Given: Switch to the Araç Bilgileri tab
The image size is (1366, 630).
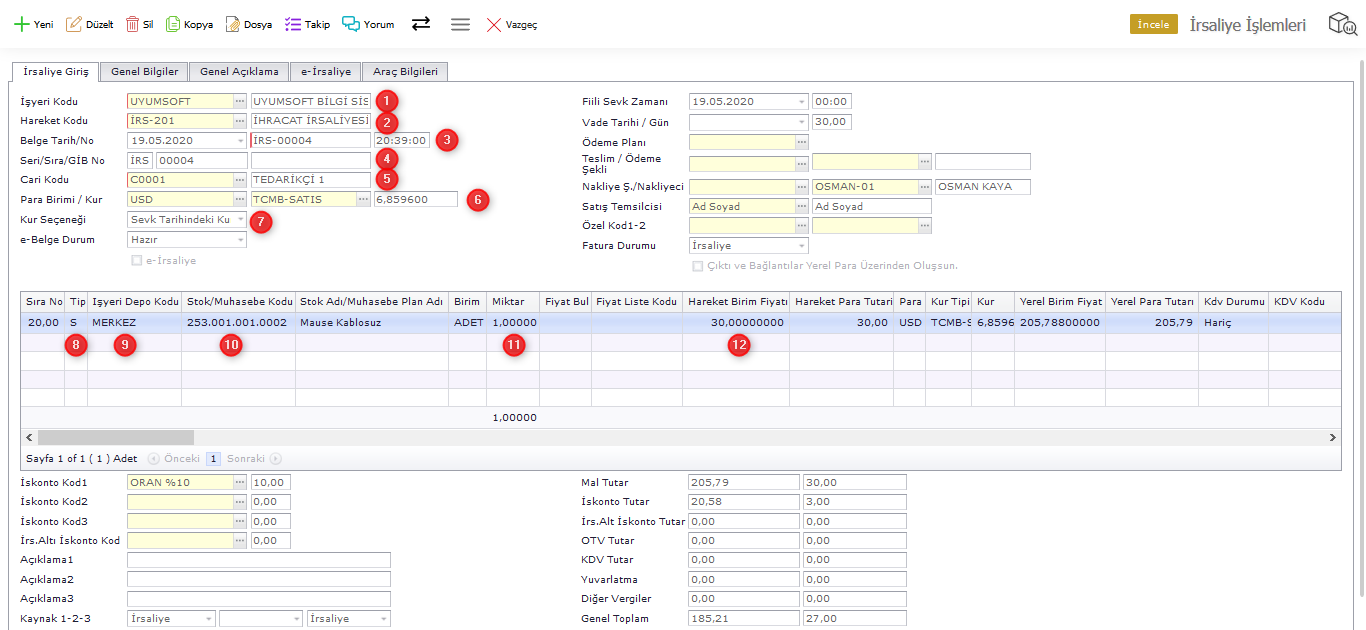Looking at the screenshot, I should point(405,72).
